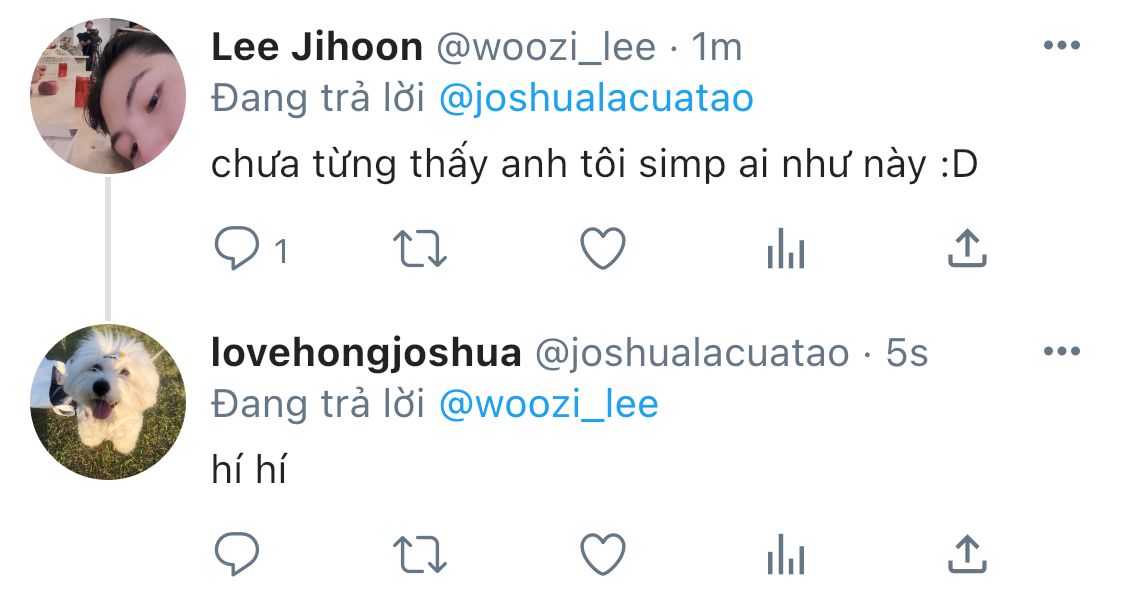The width and height of the screenshot is (1125, 599).
Task: Click the reply count 1 on Lee Jihoon's tweet
Action: pyautogui.click(x=282, y=251)
